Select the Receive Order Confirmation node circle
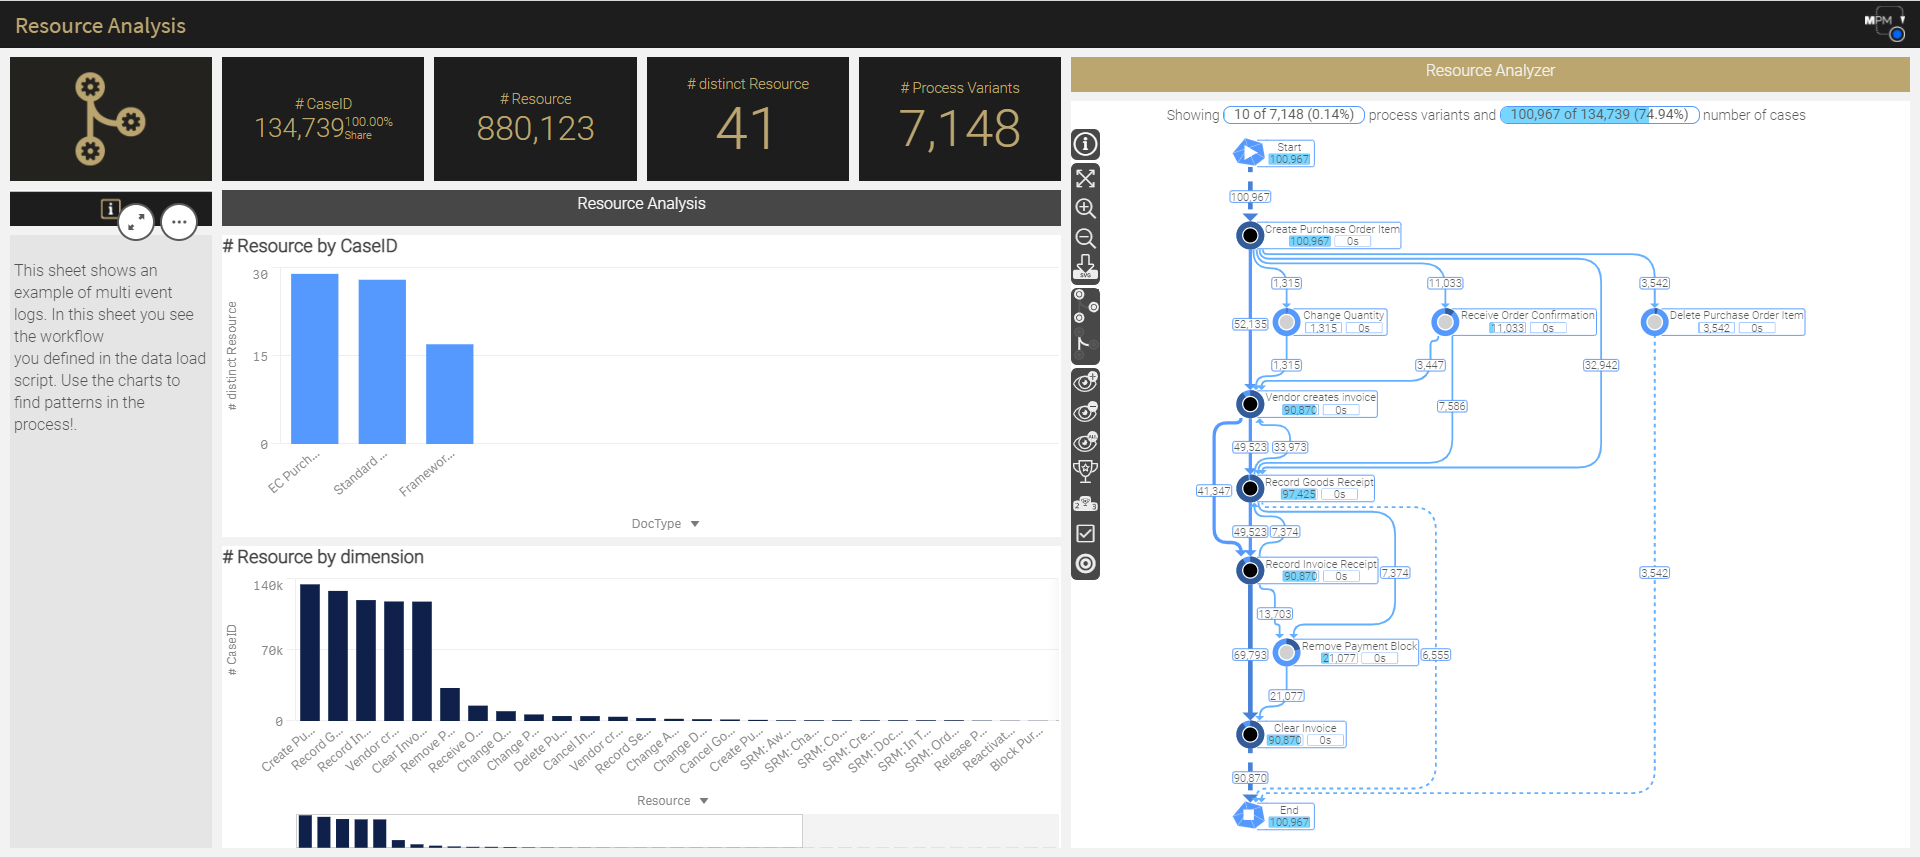Image resolution: width=1920 pixels, height=857 pixels. 1445,321
